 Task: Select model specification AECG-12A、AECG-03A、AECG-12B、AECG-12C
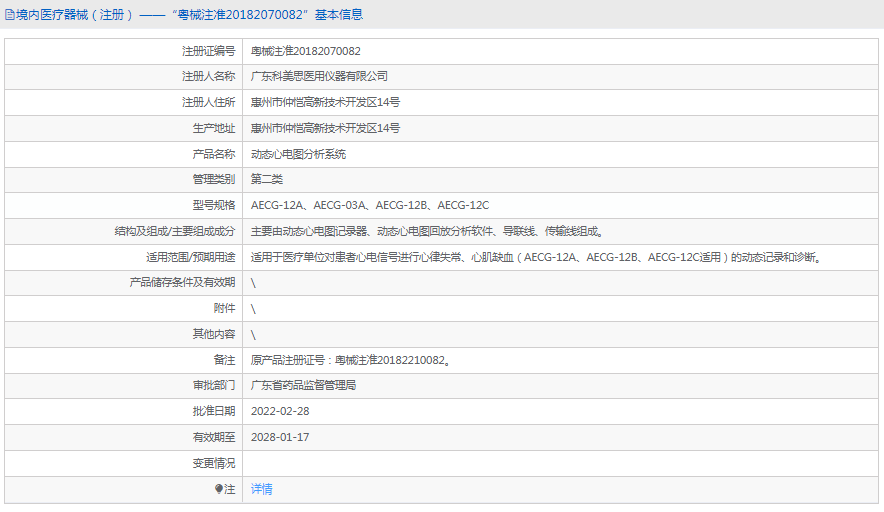click(370, 205)
